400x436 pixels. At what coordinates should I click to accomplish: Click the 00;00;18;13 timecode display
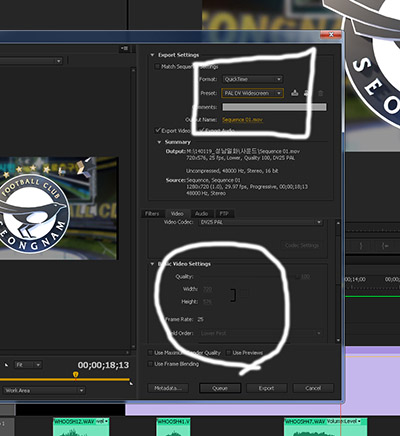[x=103, y=365]
